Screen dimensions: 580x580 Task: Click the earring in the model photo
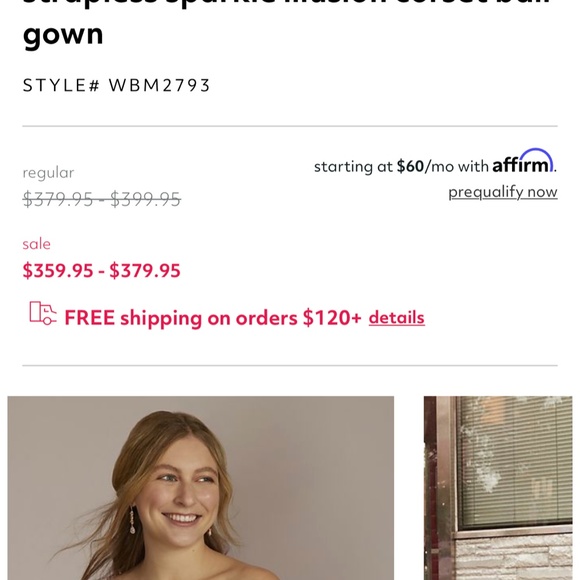click(132, 520)
